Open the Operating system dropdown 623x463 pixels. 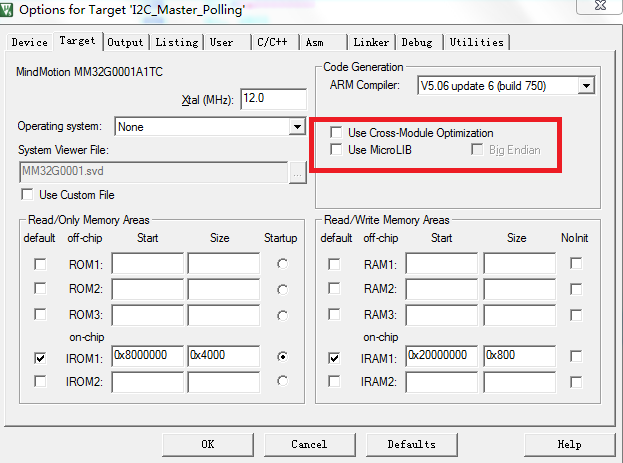tap(297, 127)
